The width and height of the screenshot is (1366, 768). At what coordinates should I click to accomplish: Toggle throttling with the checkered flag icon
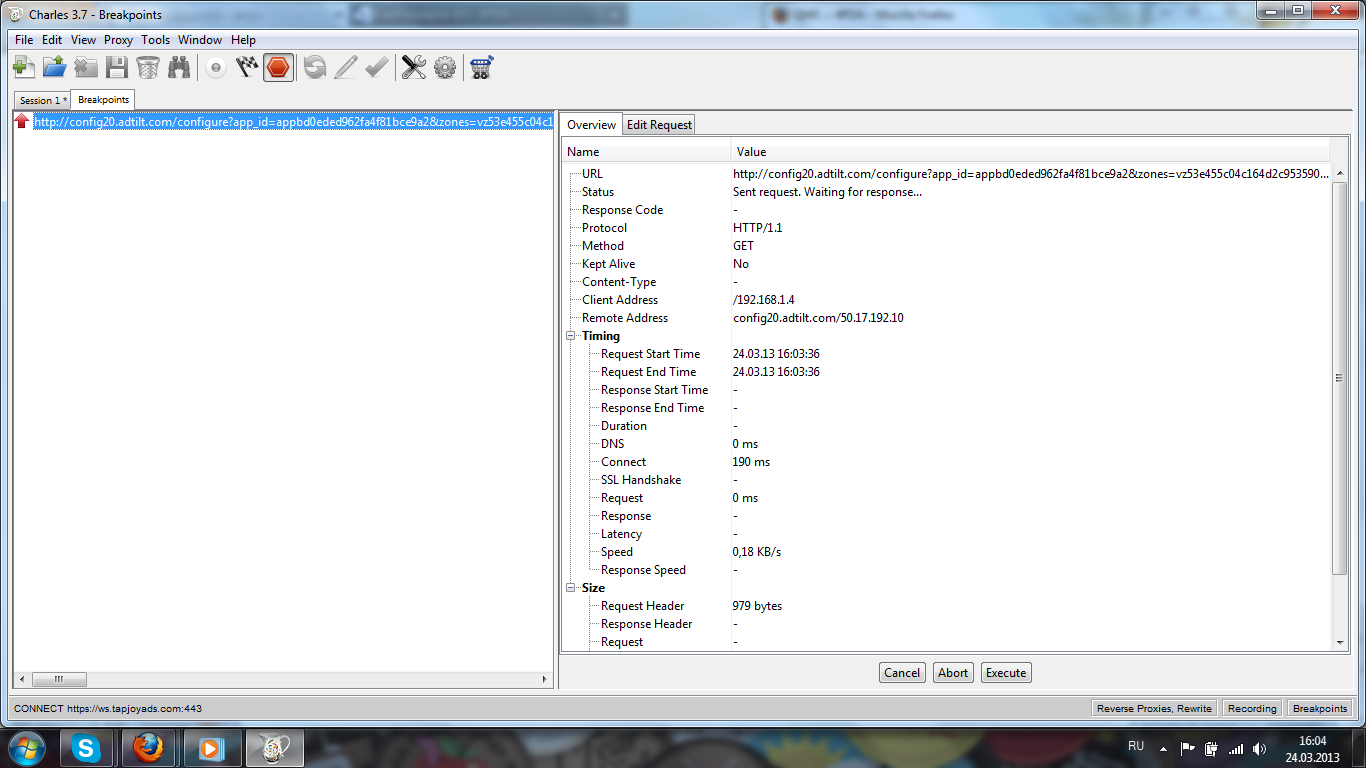(x=247, y=67)
